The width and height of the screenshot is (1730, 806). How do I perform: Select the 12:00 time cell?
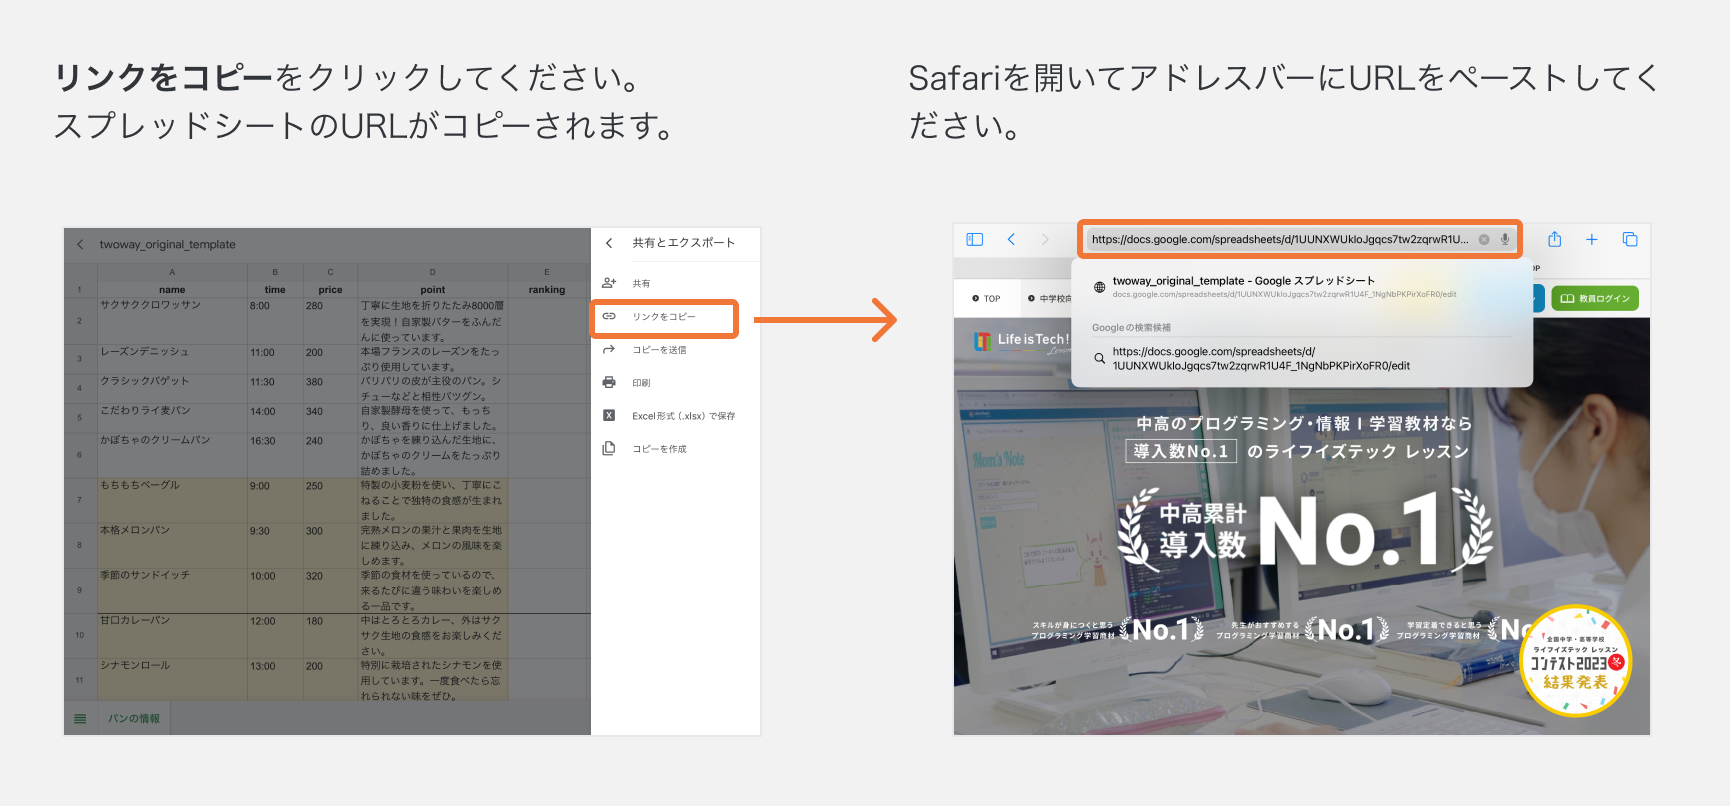275,635
